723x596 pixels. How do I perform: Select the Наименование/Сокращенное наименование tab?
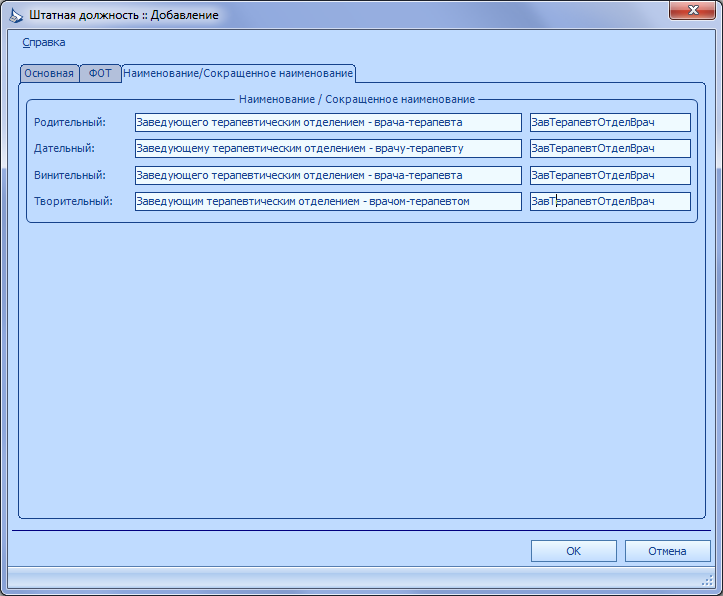tap(238, 74)
